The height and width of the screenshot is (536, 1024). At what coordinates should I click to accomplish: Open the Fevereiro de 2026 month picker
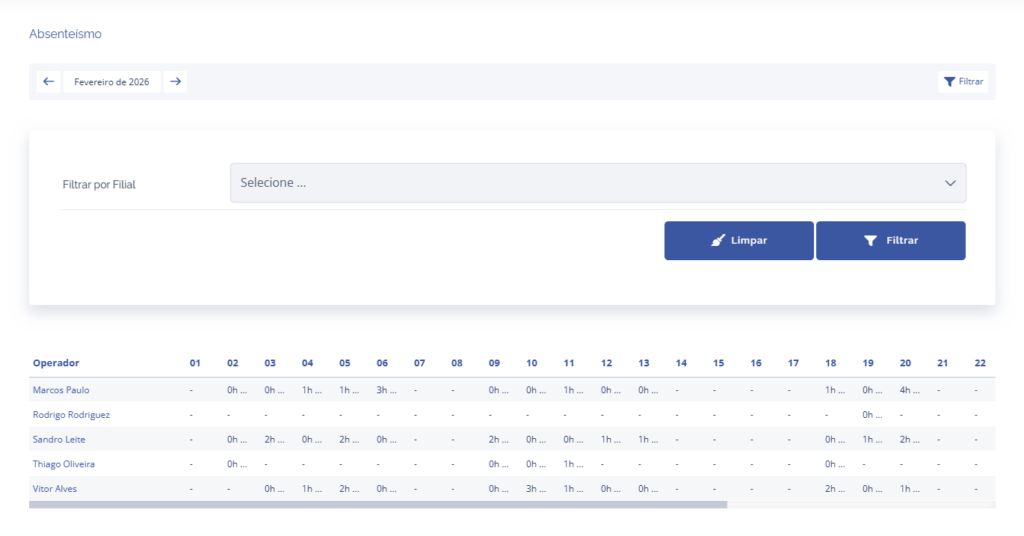(x=112, y=82)
